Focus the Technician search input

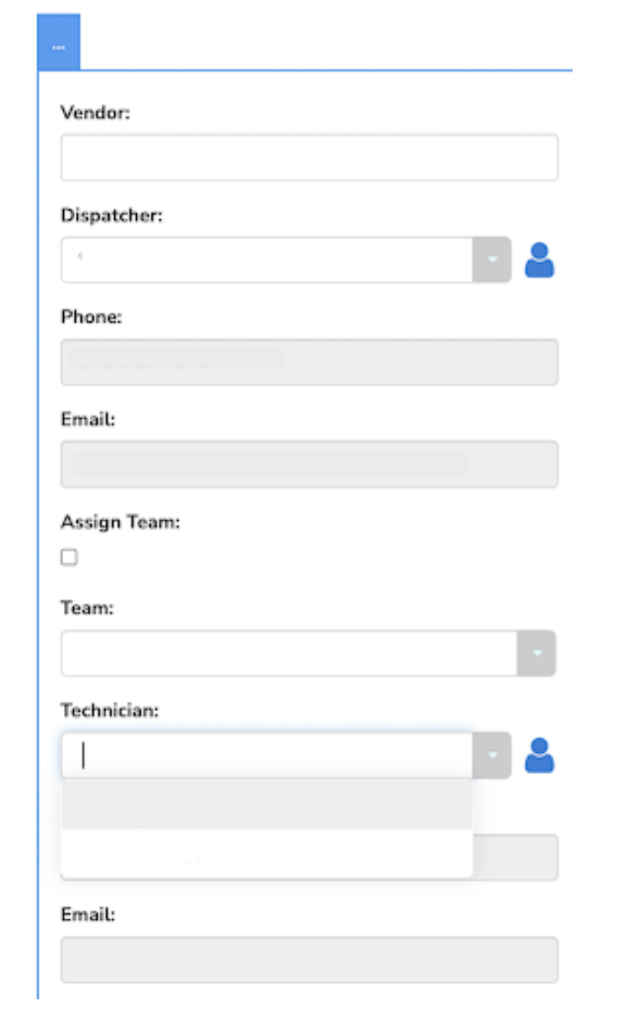[267, 755]
